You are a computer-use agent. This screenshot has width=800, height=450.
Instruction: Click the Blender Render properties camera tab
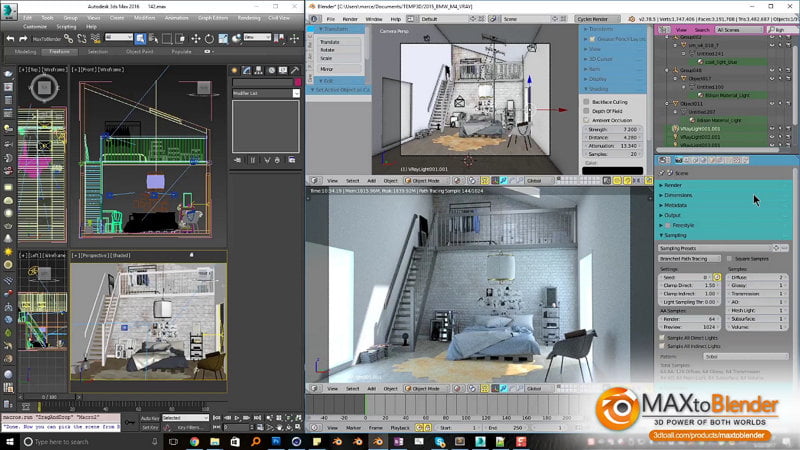click(679, 160)
